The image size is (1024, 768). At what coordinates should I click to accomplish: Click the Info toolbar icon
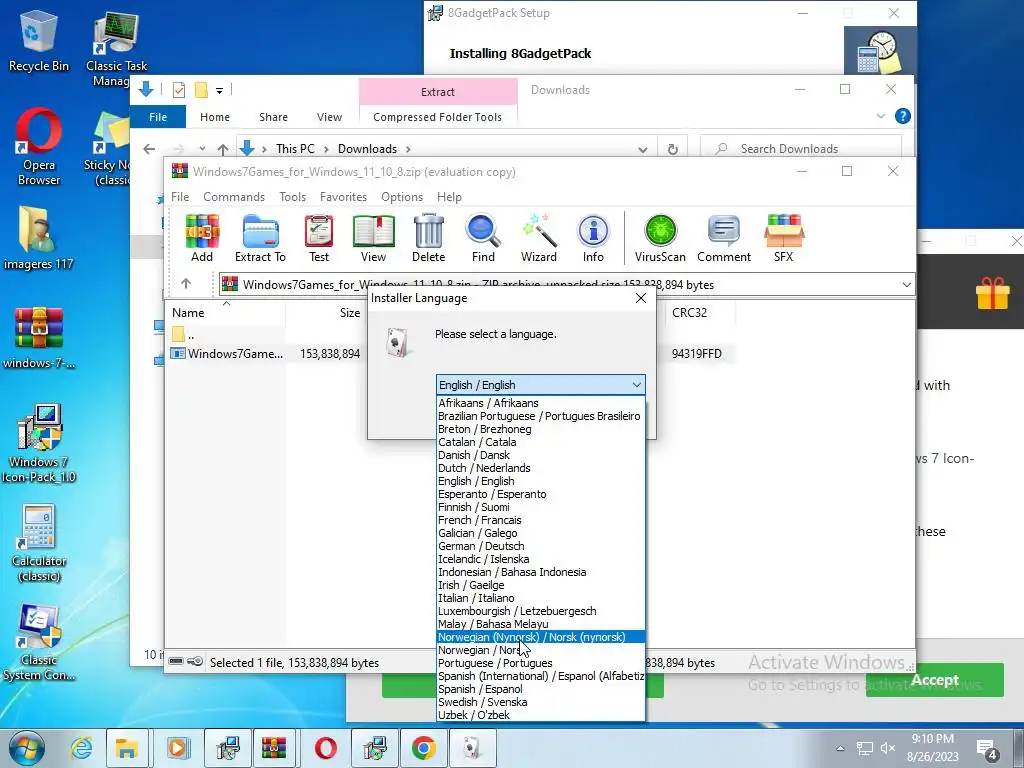click(x=593, y=238)
